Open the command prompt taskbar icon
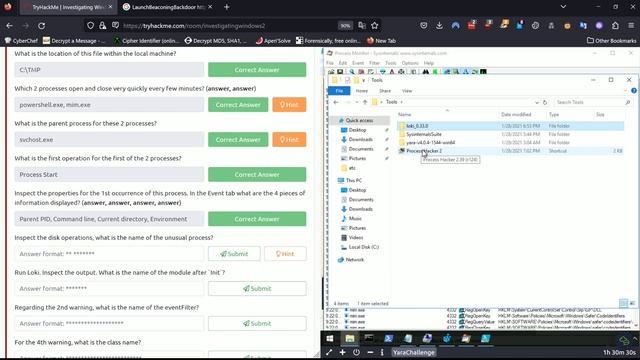 click(x=369, y=338)
